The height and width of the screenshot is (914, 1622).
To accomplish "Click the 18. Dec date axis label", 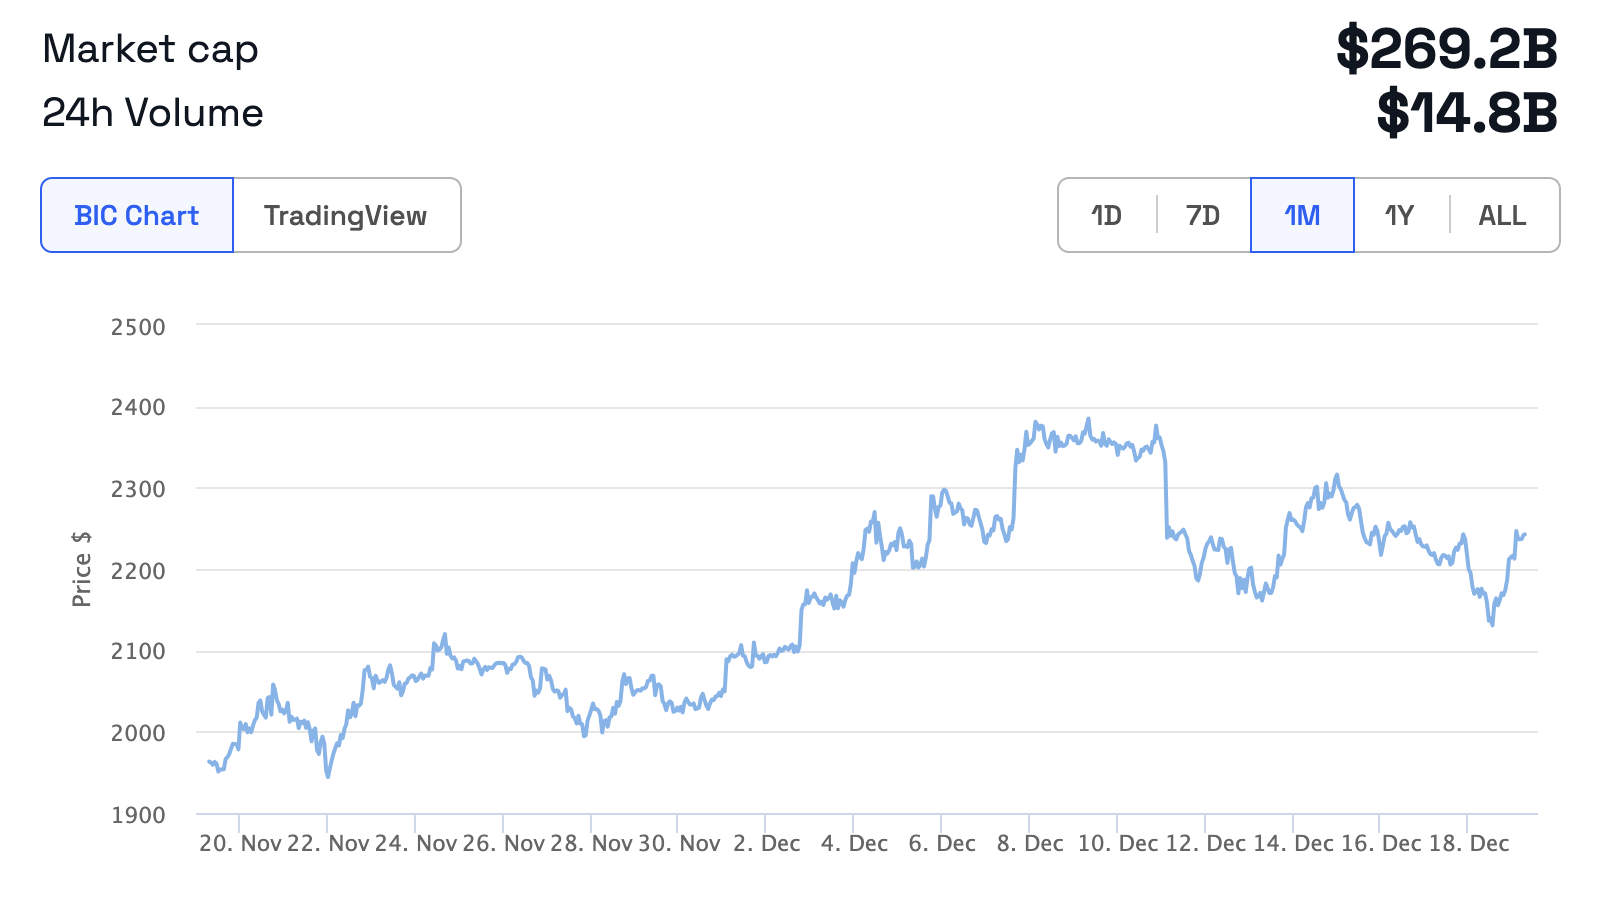I will pos(1469,843).
